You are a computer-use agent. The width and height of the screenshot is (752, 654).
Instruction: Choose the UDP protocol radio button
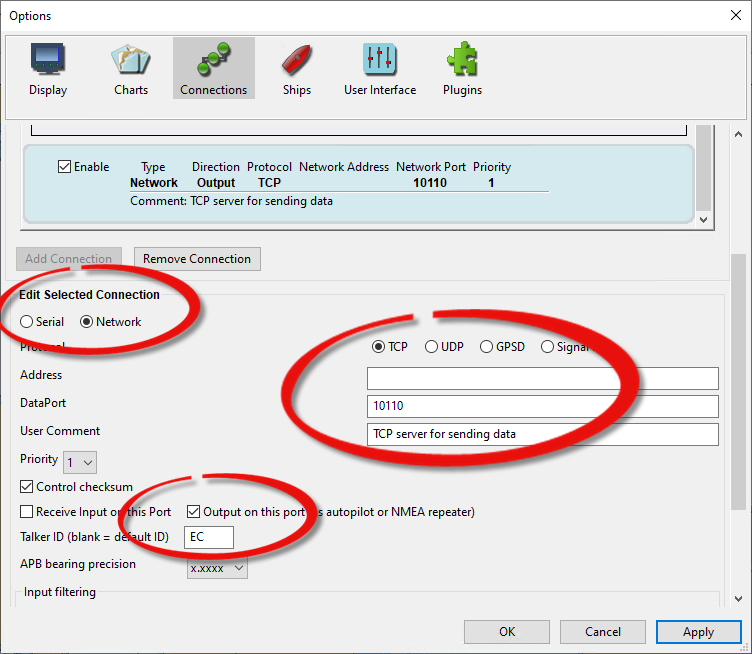pos(431,347)
